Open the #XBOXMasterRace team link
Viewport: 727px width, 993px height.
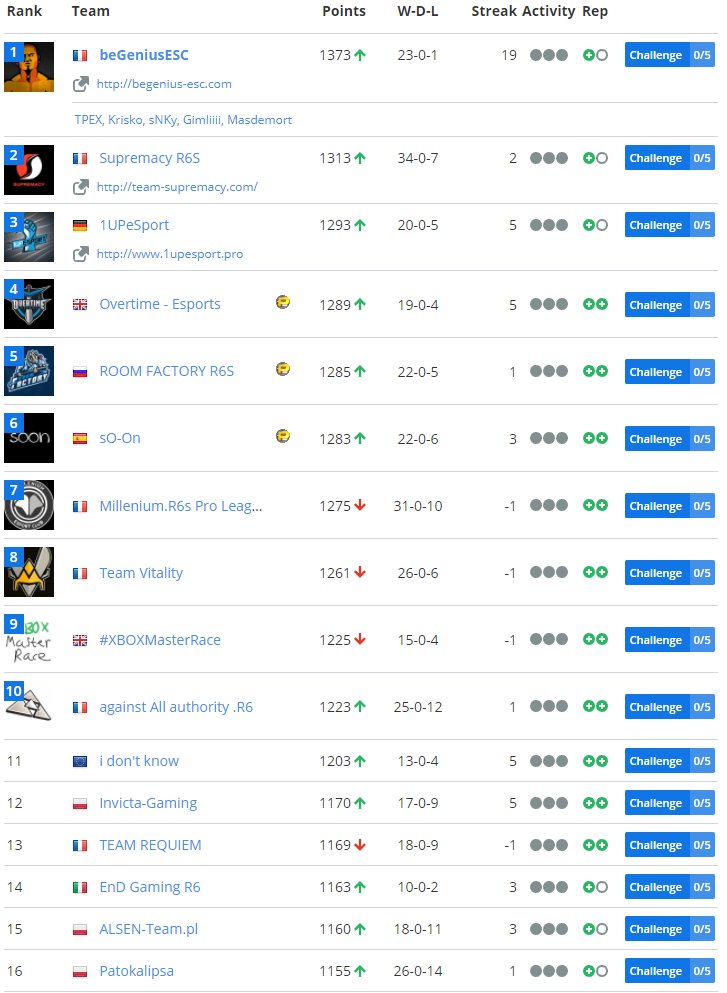click(x=160, y=640)
